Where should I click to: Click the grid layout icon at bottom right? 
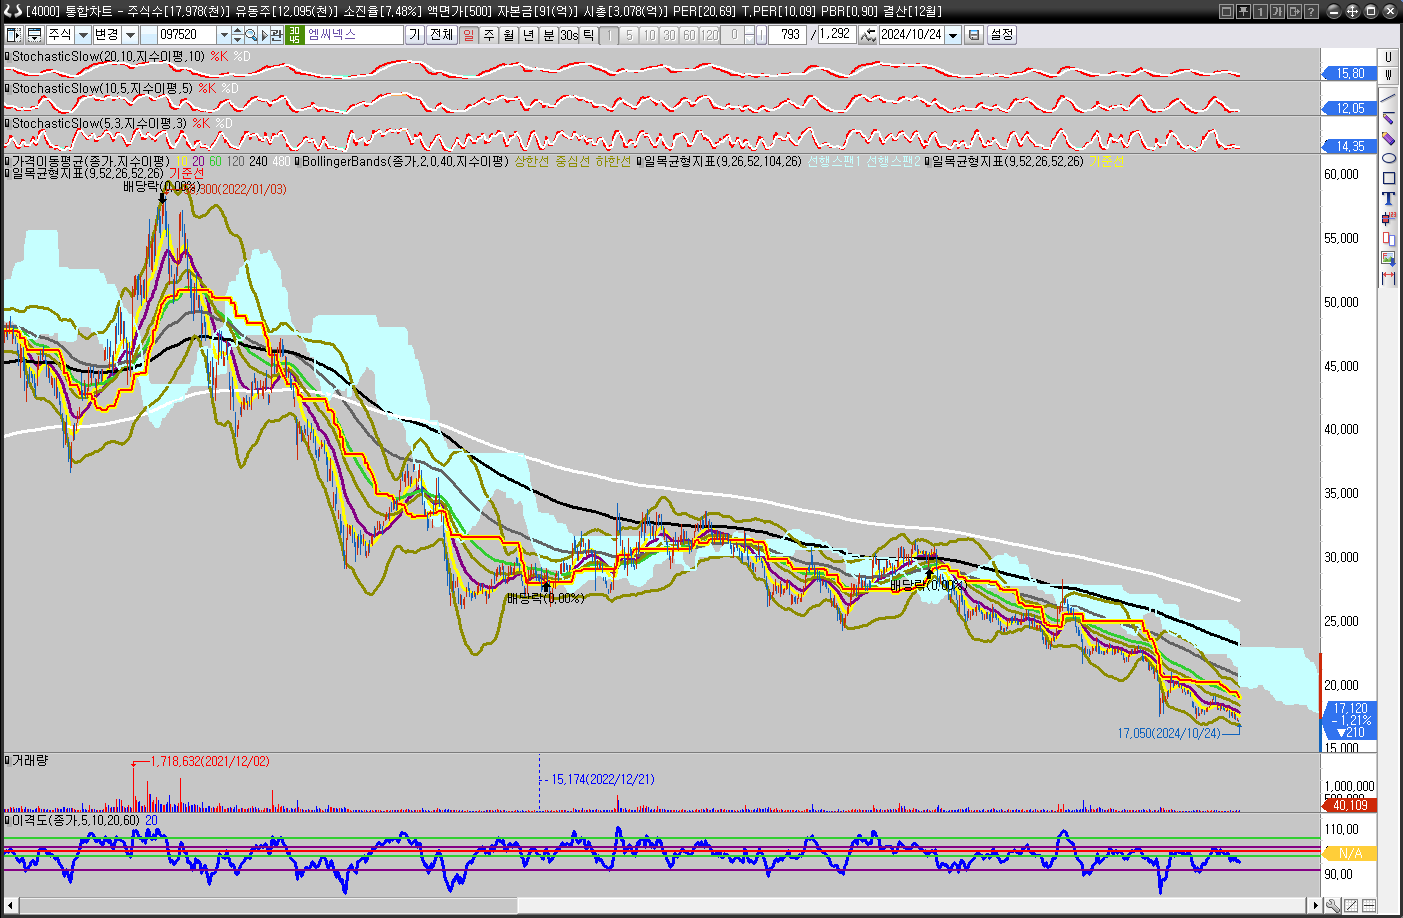(x=1369, y=906)
